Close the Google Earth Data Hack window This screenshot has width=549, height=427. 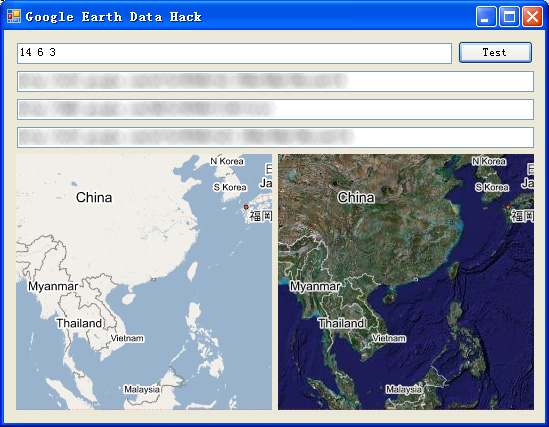[x=533, y=16]
